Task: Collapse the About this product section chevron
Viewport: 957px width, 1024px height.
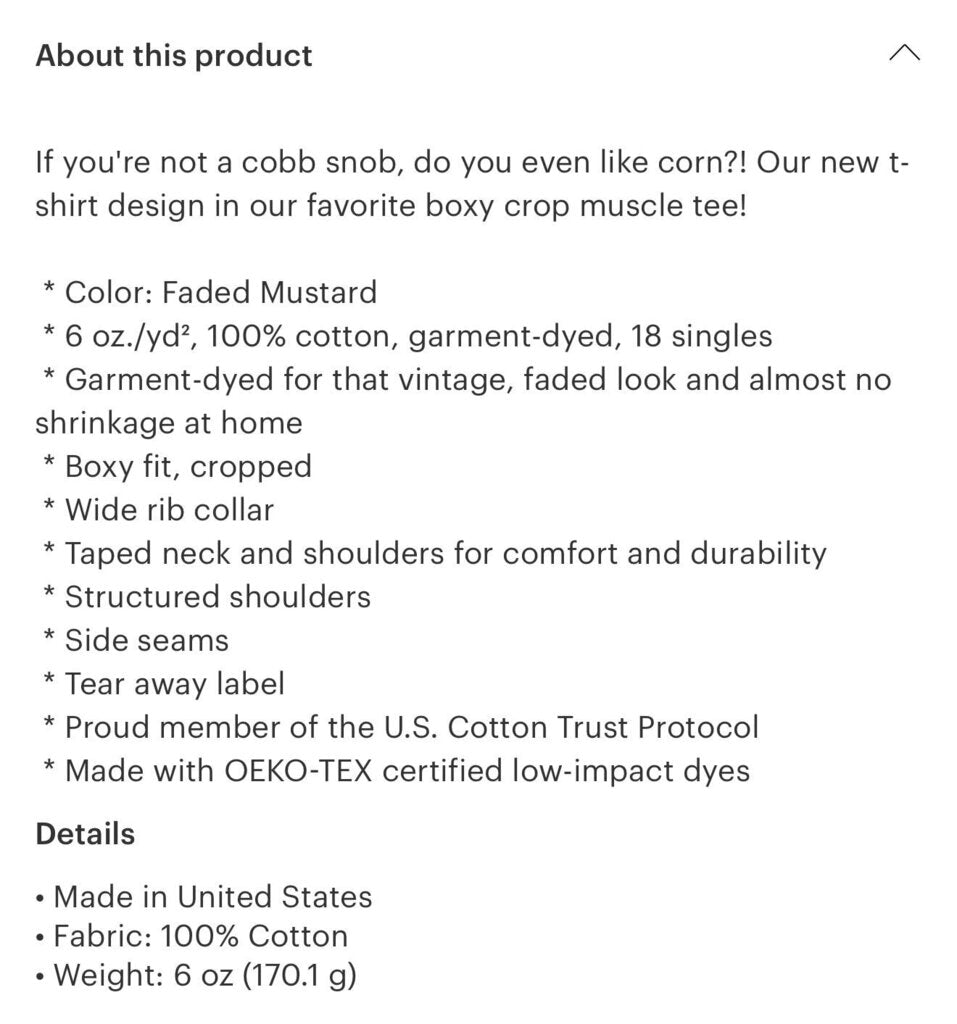Action: [904, 54]
